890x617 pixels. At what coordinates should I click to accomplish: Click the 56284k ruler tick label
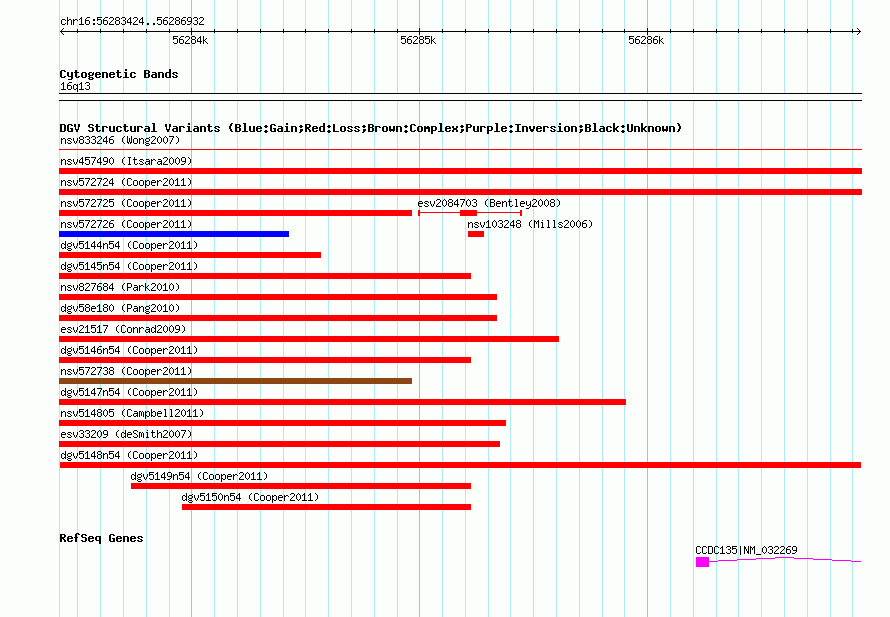coord(190,40)
